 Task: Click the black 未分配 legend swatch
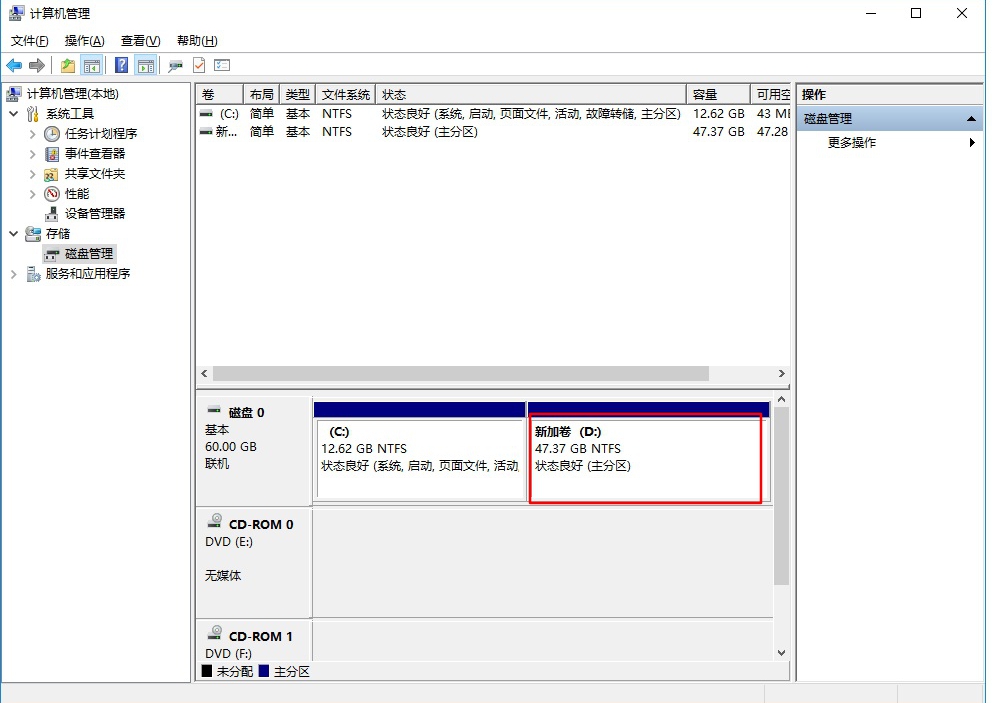[x=206, y=671]
